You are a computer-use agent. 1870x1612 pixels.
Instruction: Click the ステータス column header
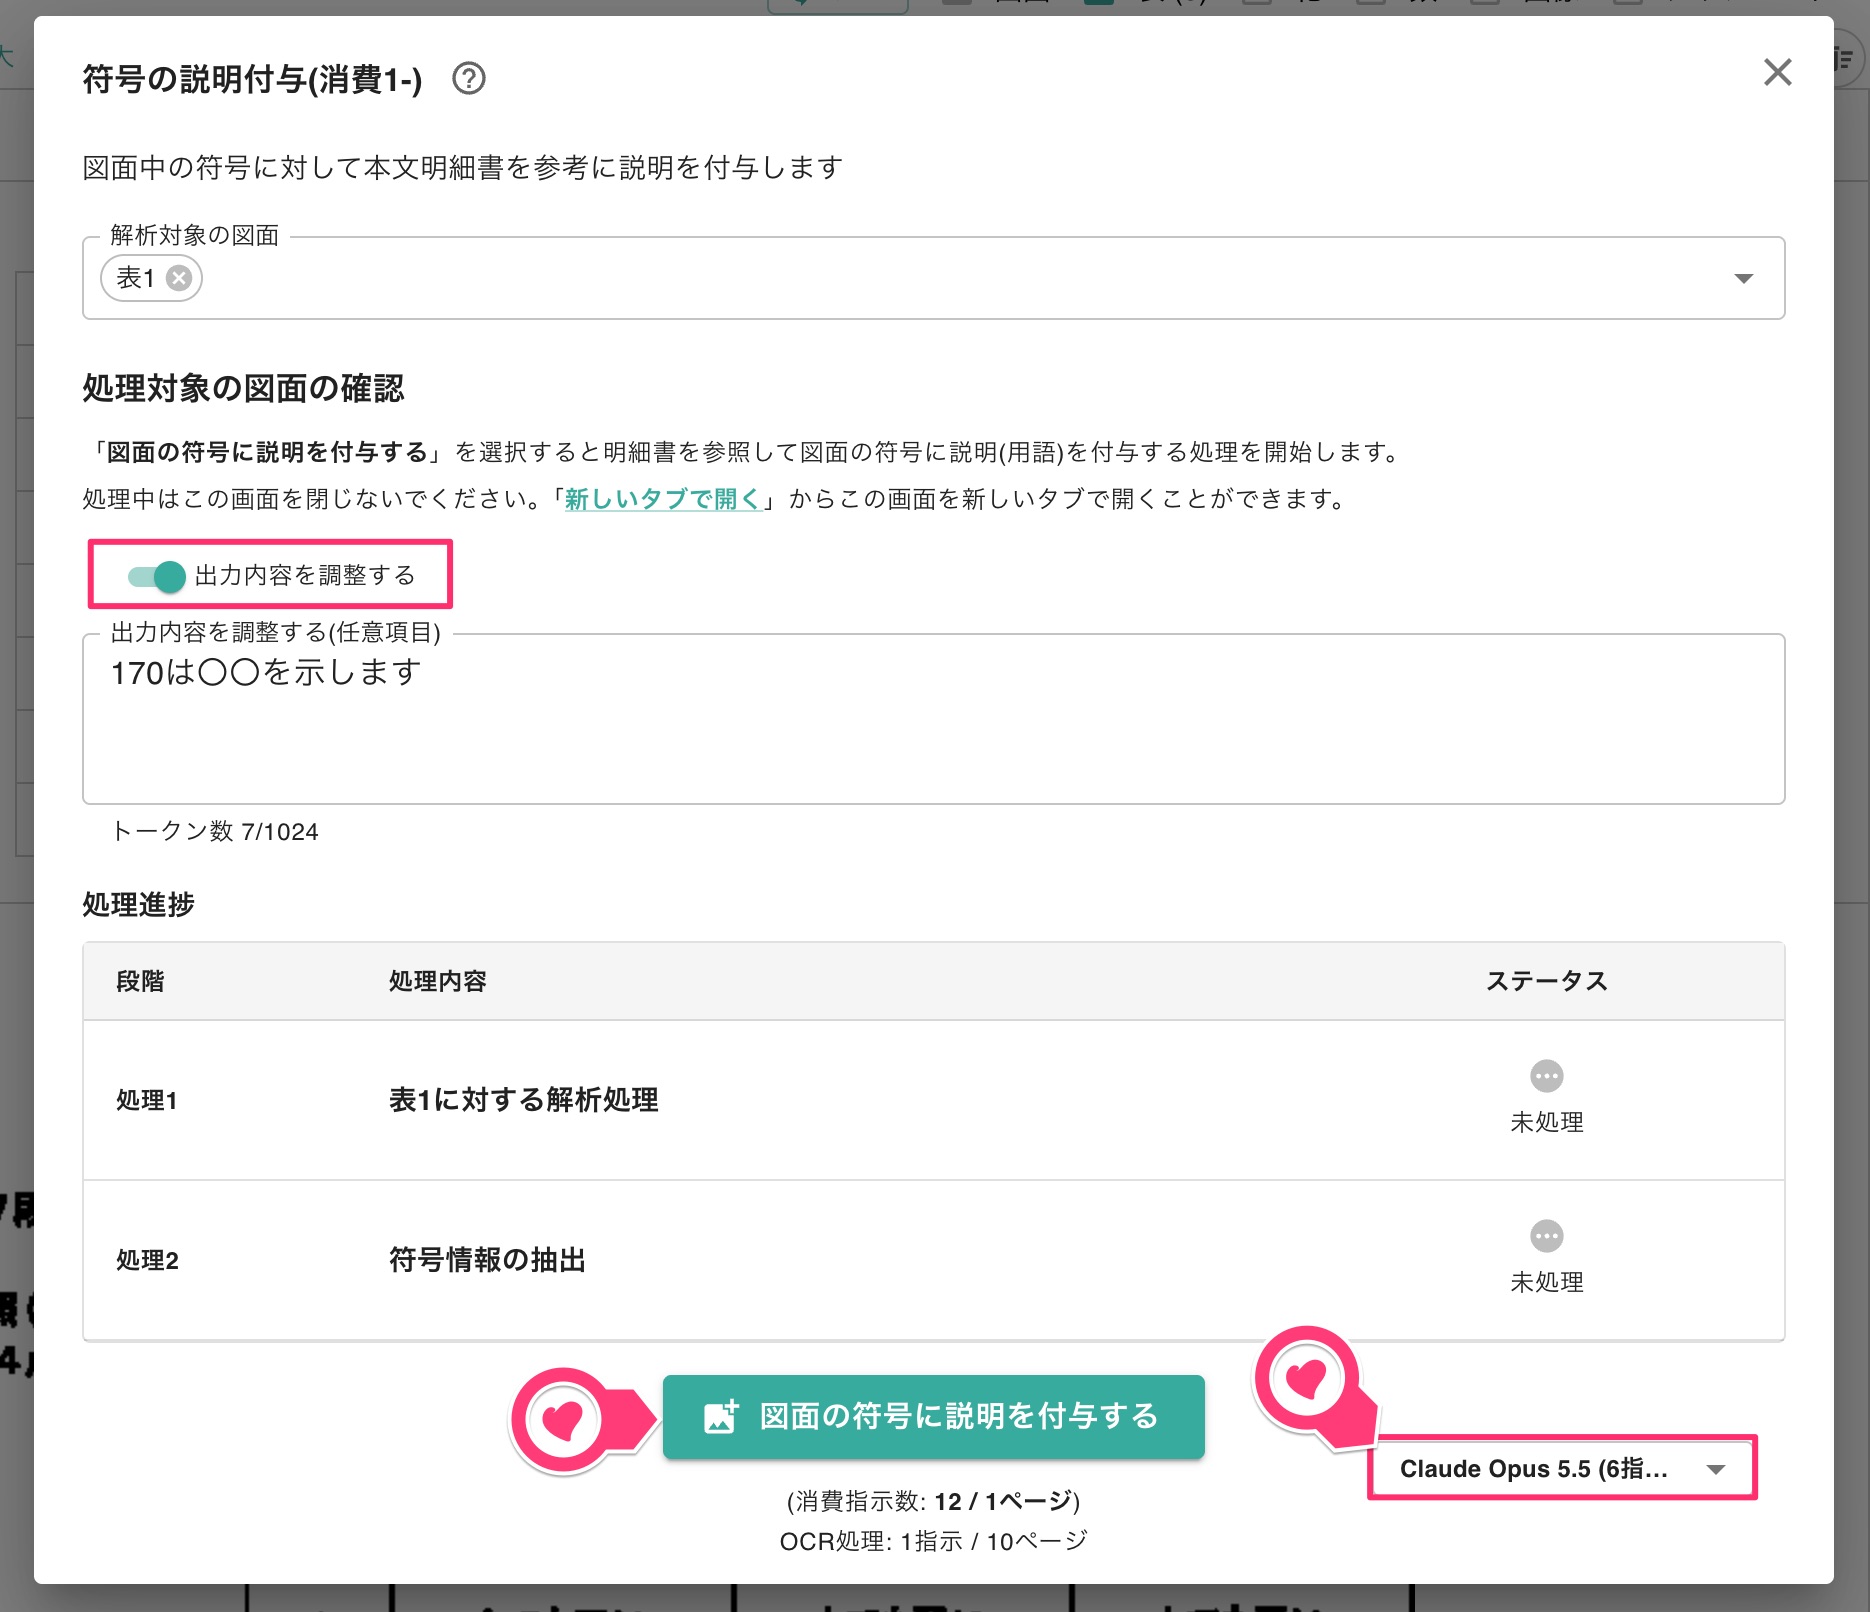pos(1546,981)
